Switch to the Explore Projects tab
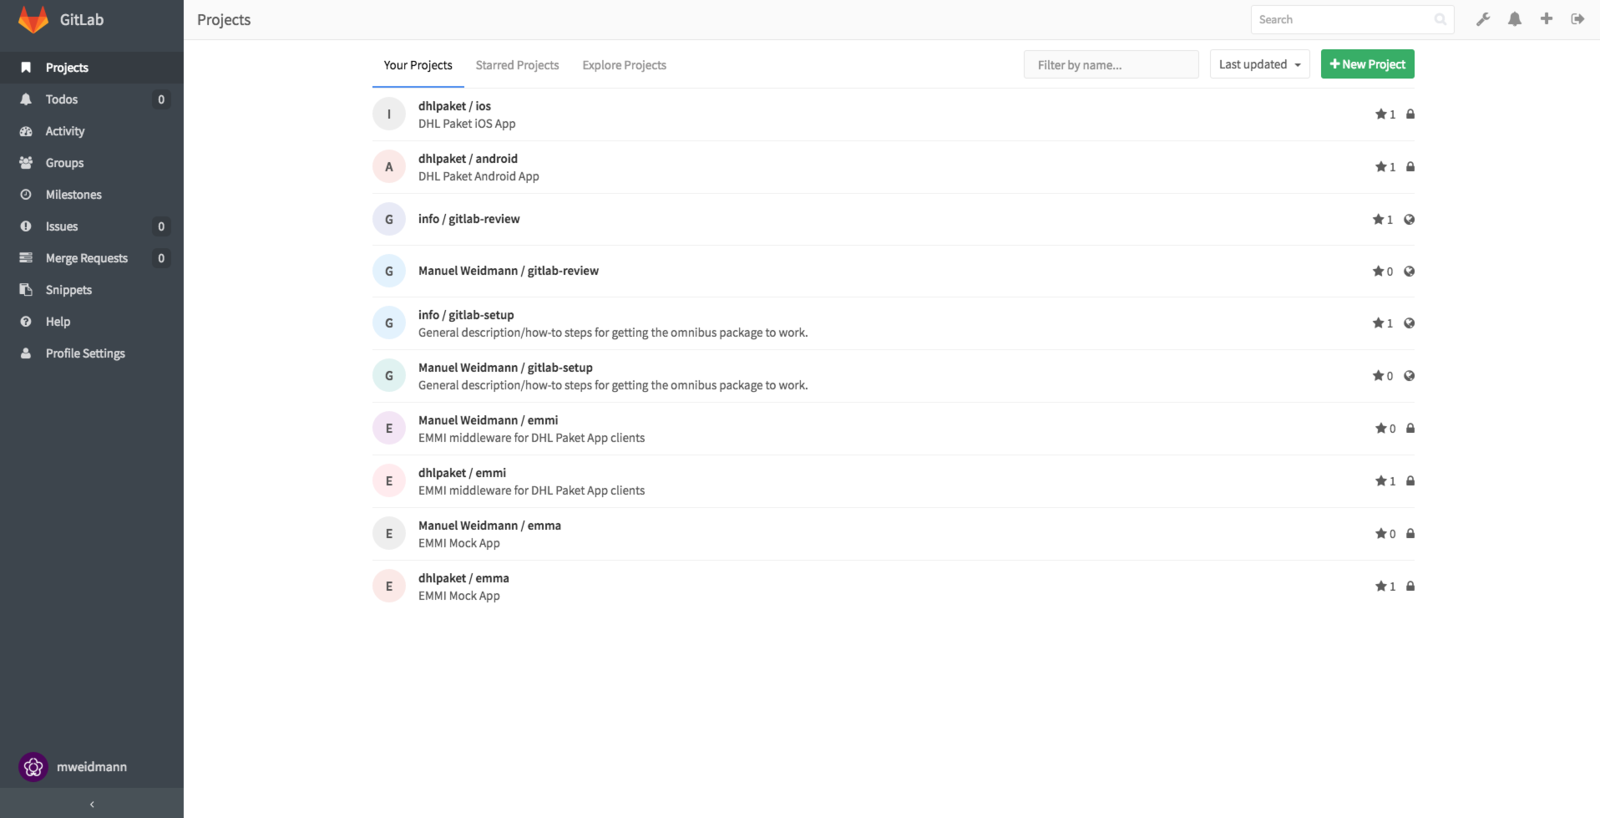The image size is (1600, 818). (624, 65)
